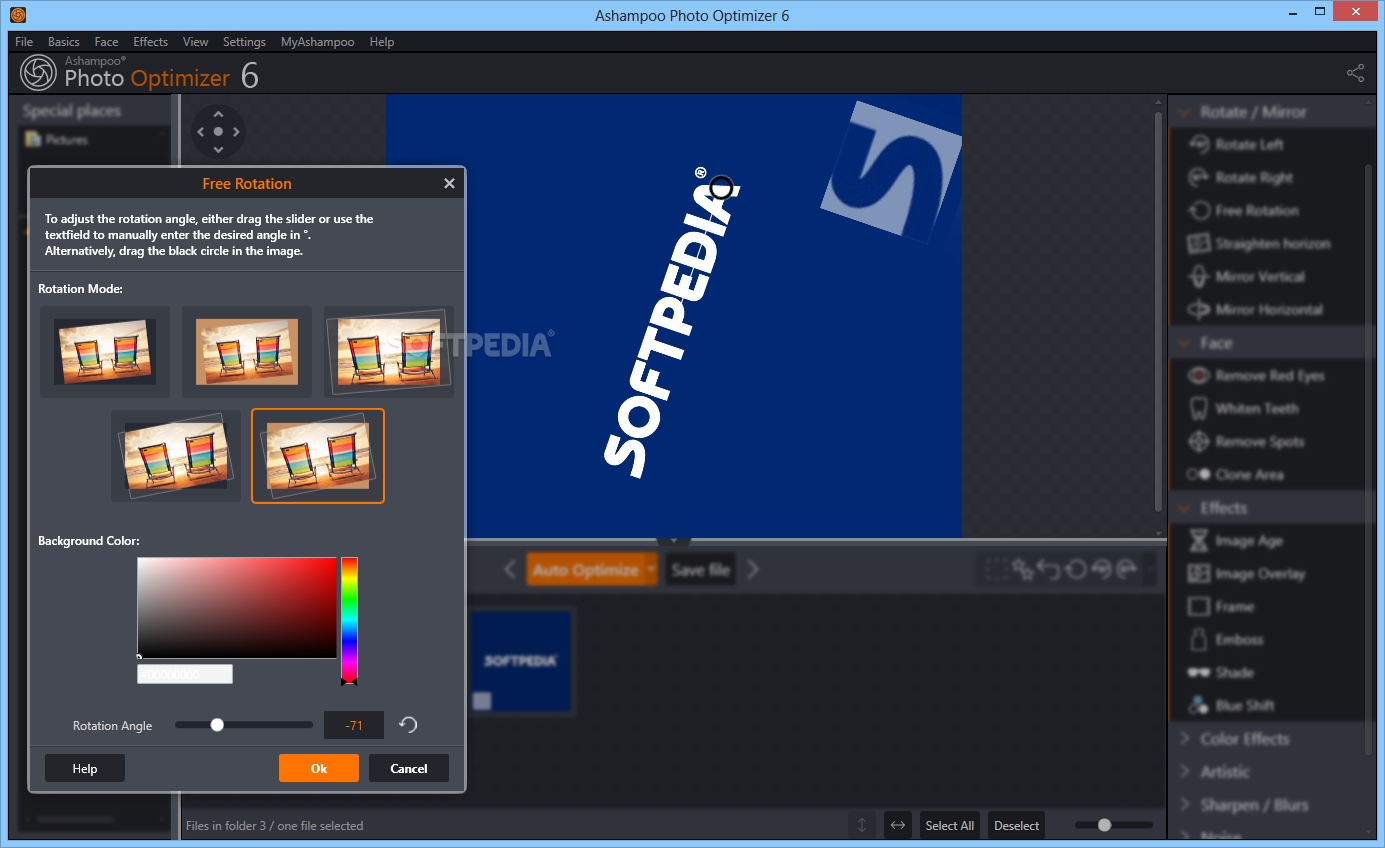
Task: Click the Select All button
Action: point(949,825)
